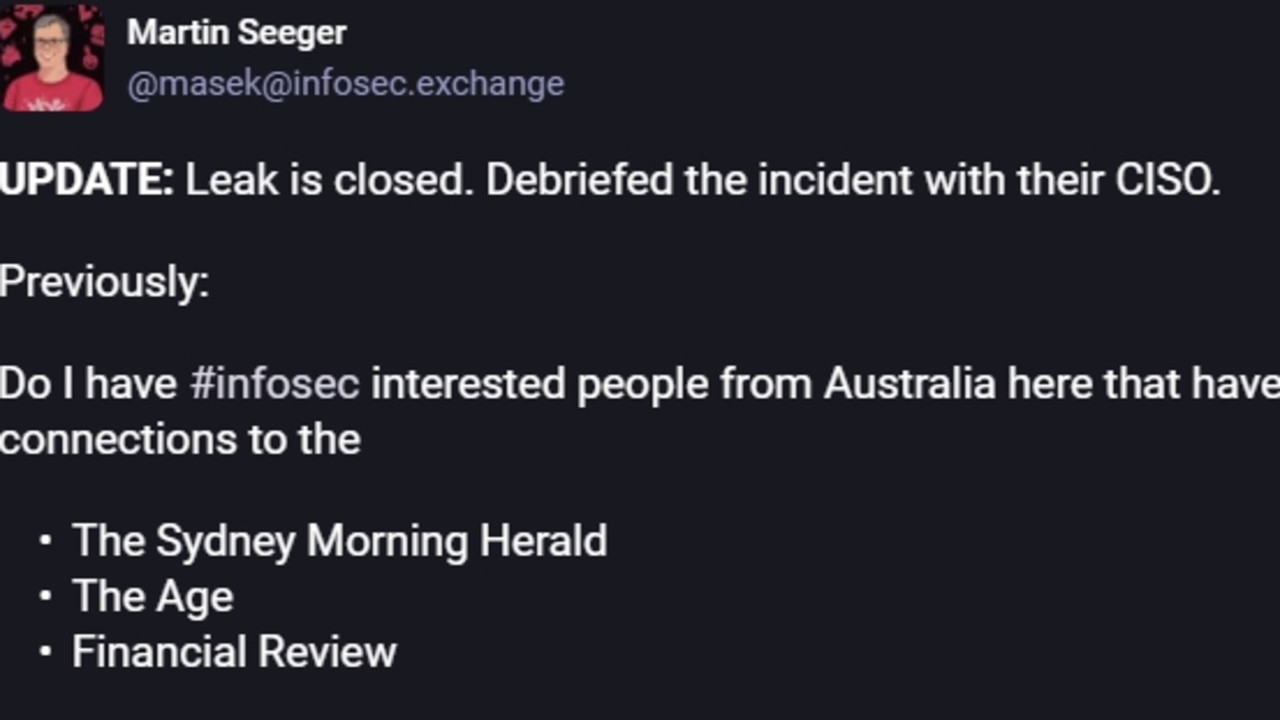The height and width of the screenshot is (720, 1280).
Task: Select The Sydney Morning Herald list item
Action: tap(339, 541)
